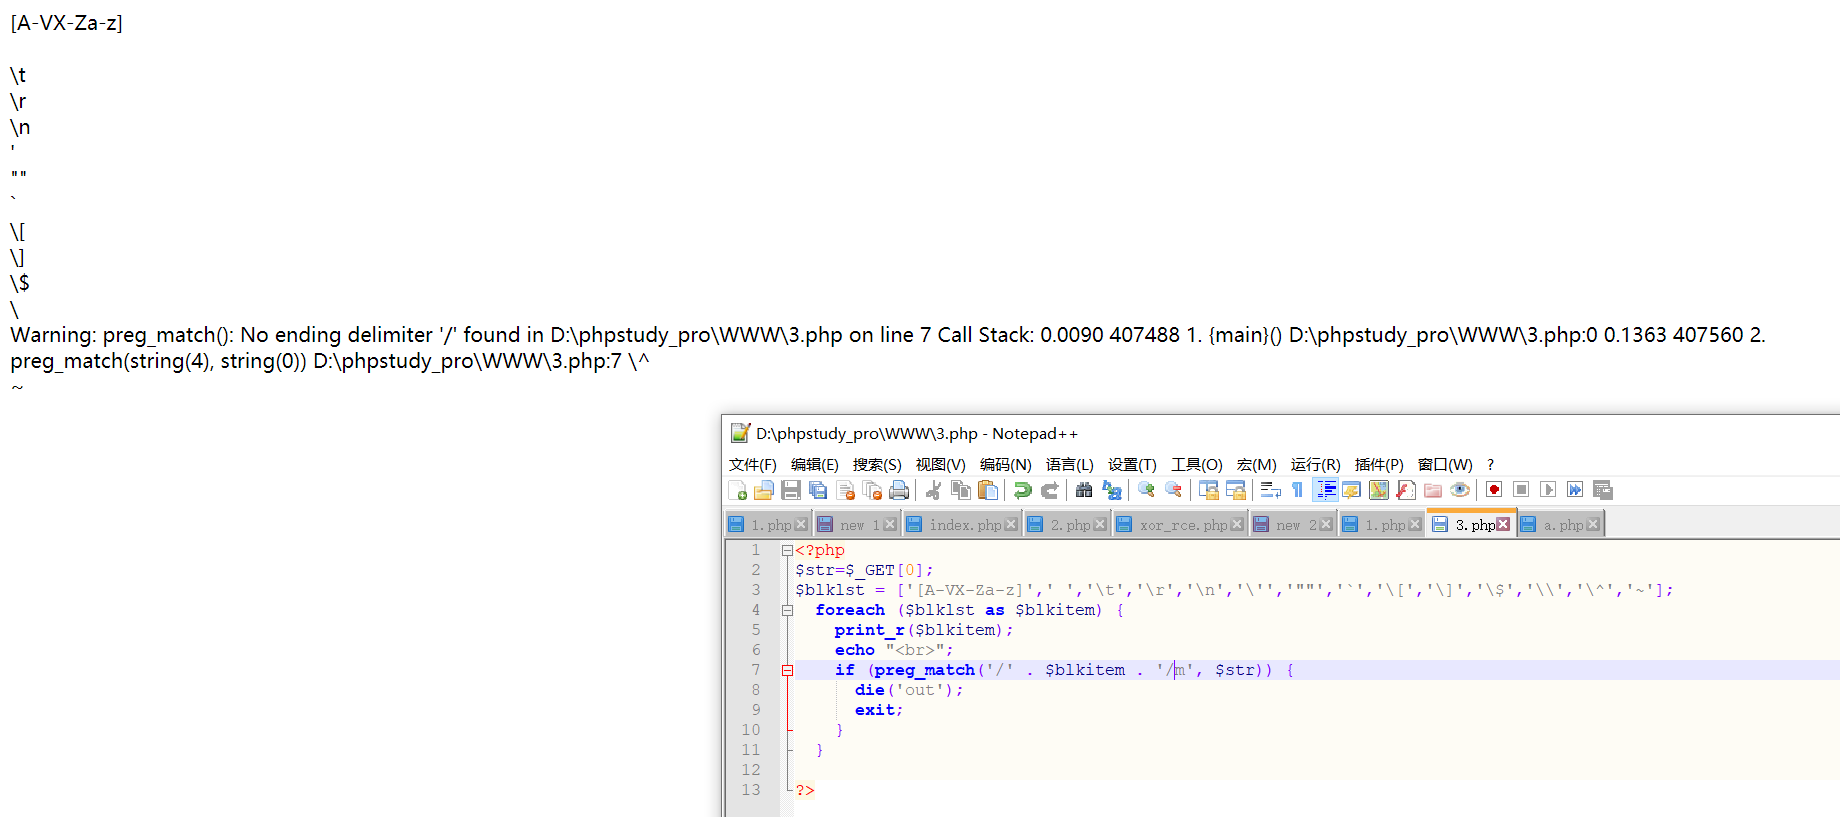Open the 视图(V) menu
The height and width of the screenshot is (817, 1840).
[x=940, y=465]
